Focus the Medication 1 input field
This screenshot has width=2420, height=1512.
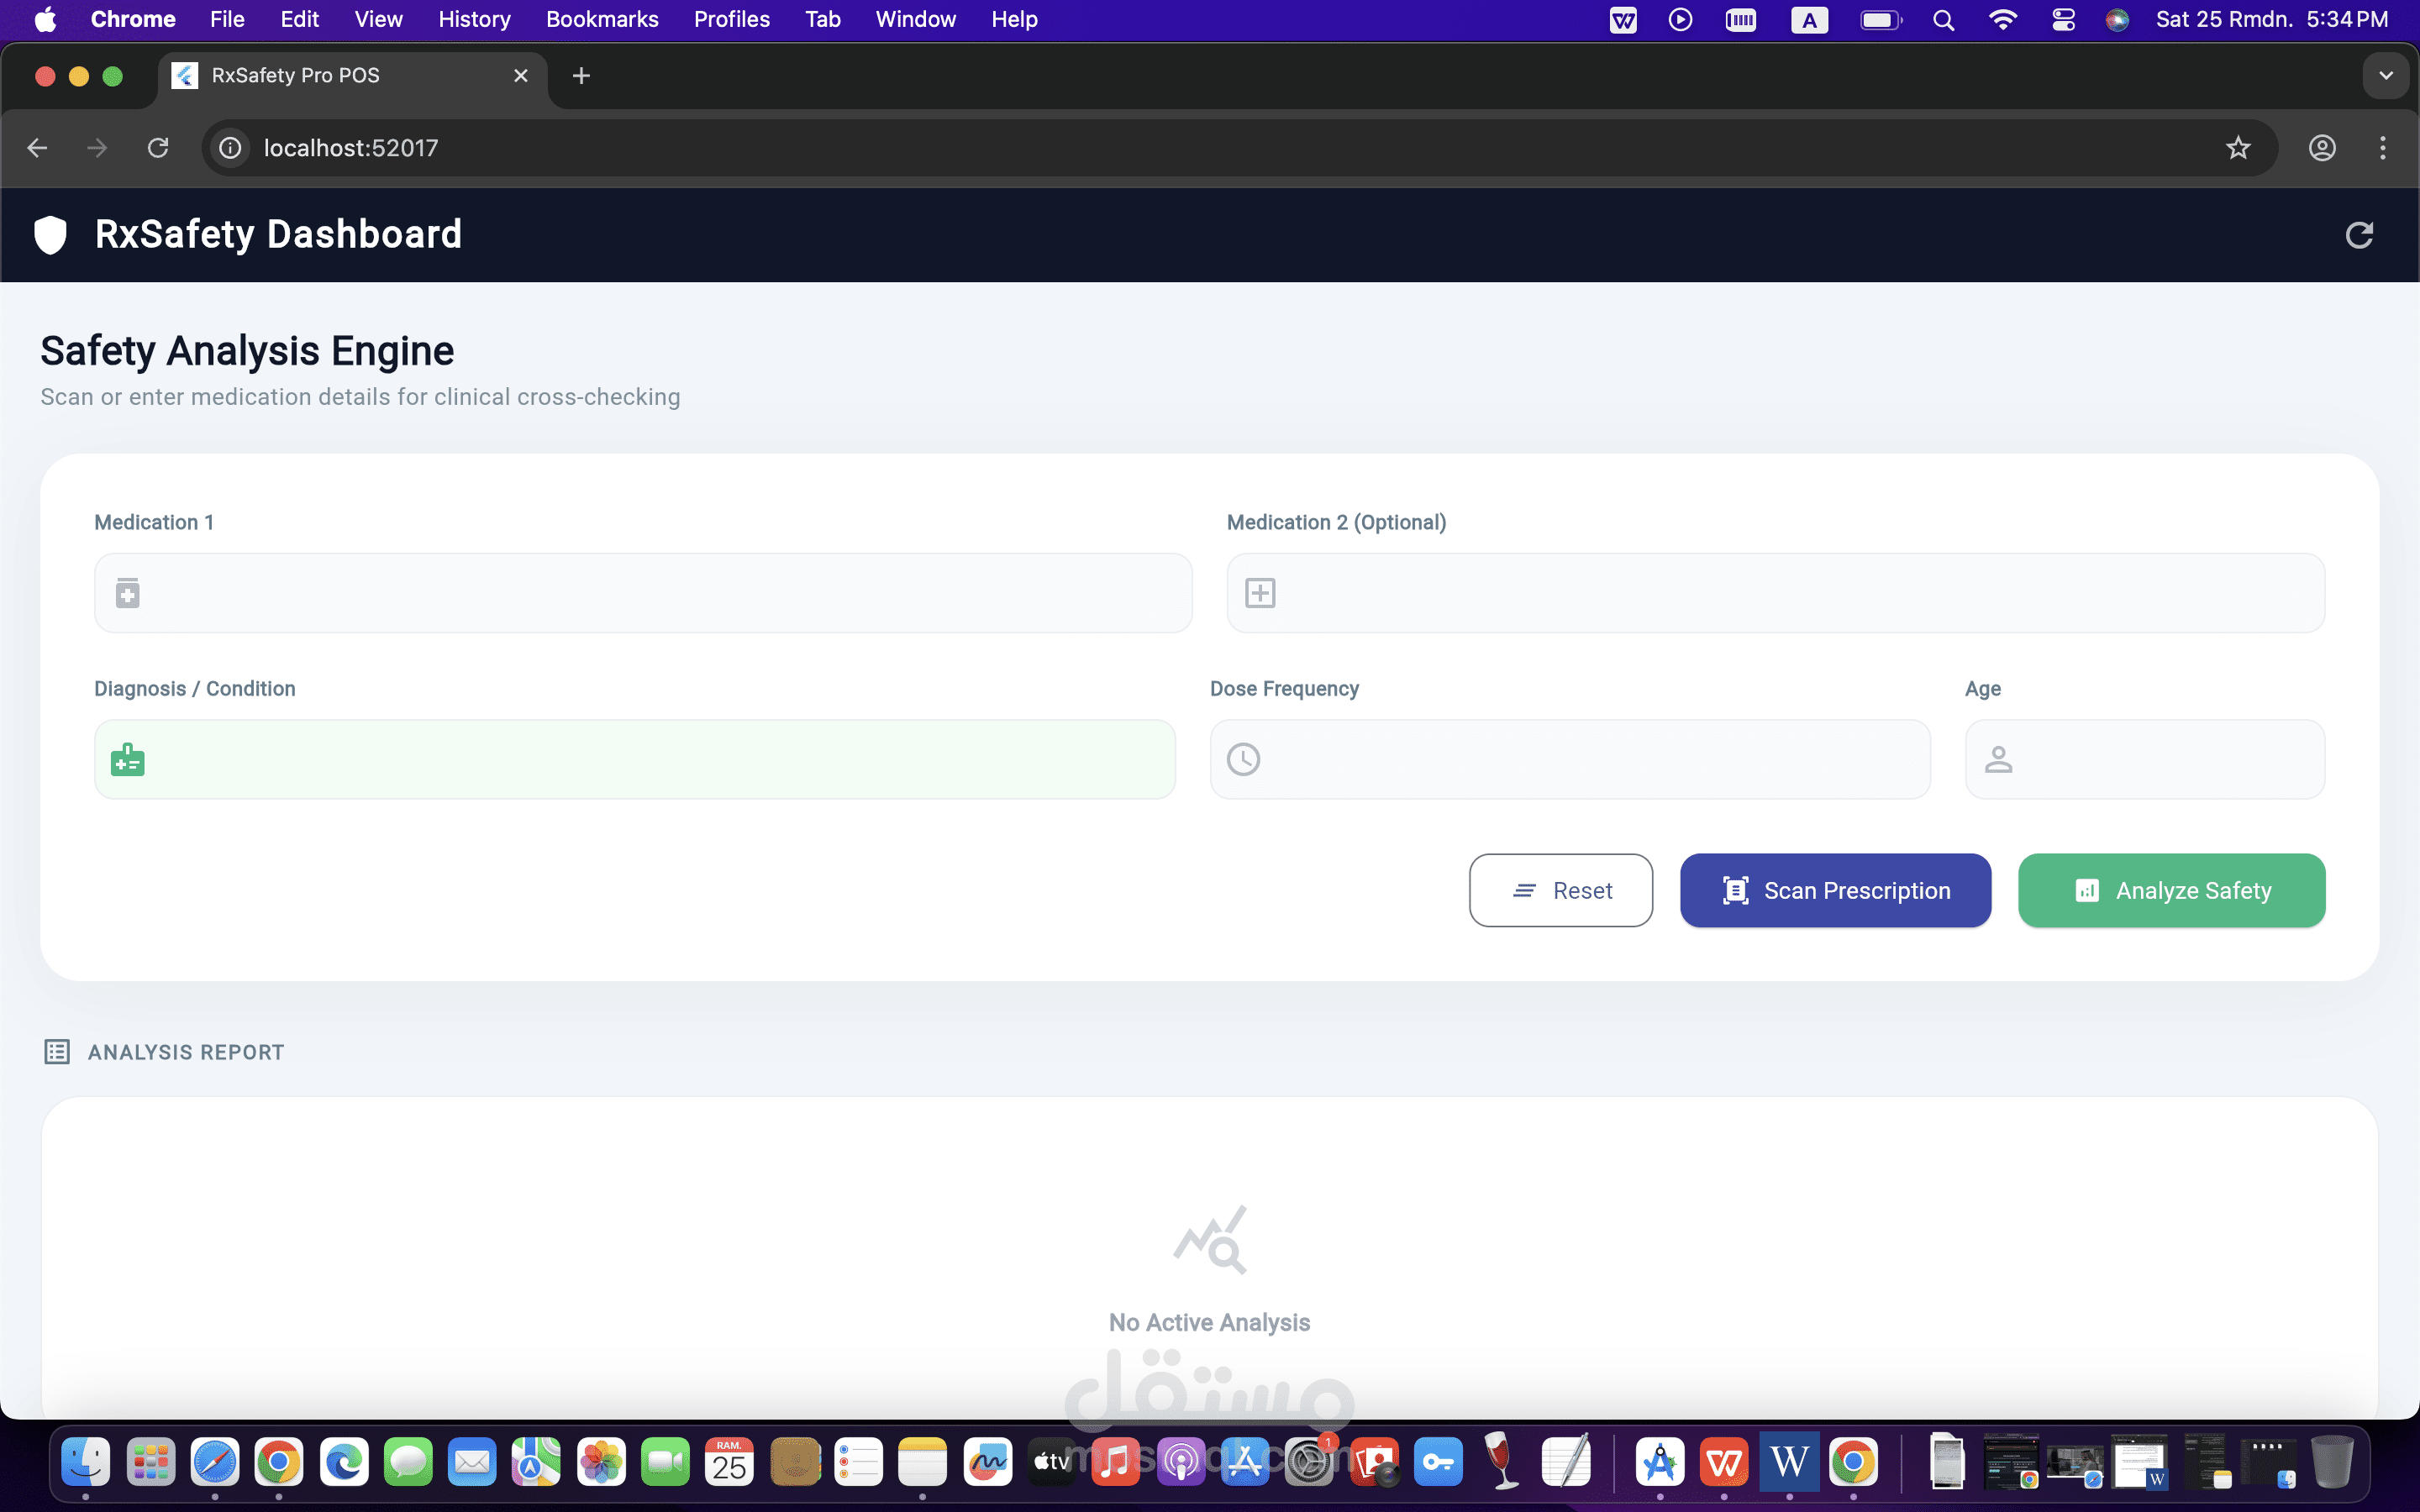click(643, 593)
